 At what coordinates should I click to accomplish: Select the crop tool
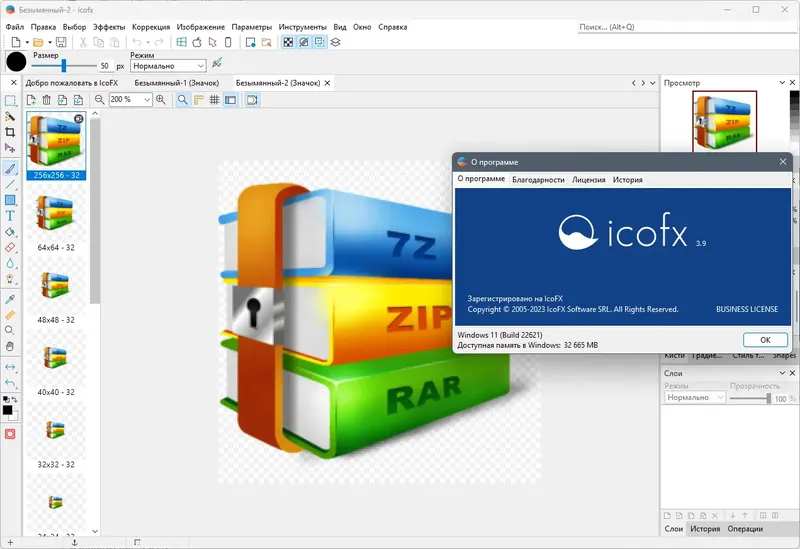10,132
